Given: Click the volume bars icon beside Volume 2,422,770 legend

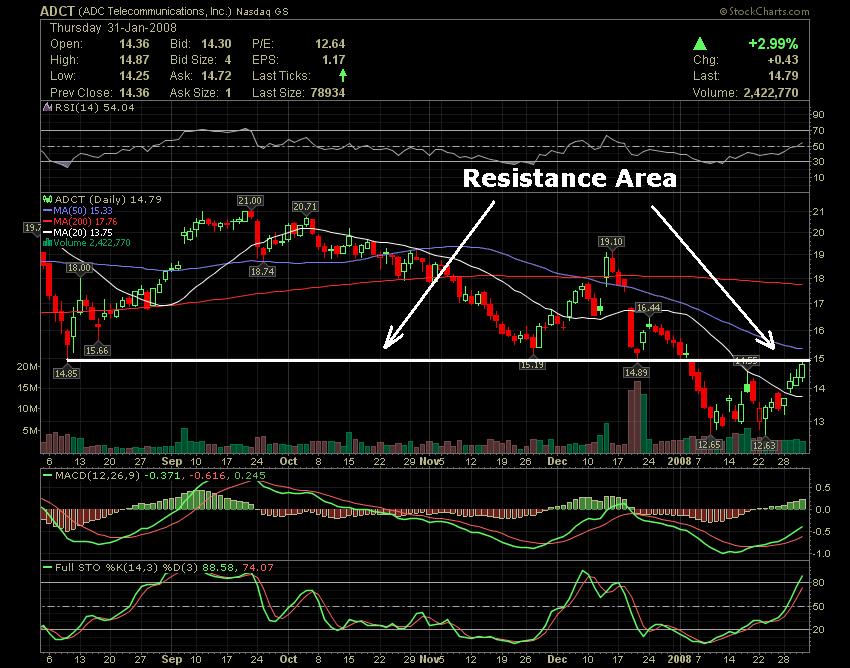Looking at the screenshot, I should point(47,242).
